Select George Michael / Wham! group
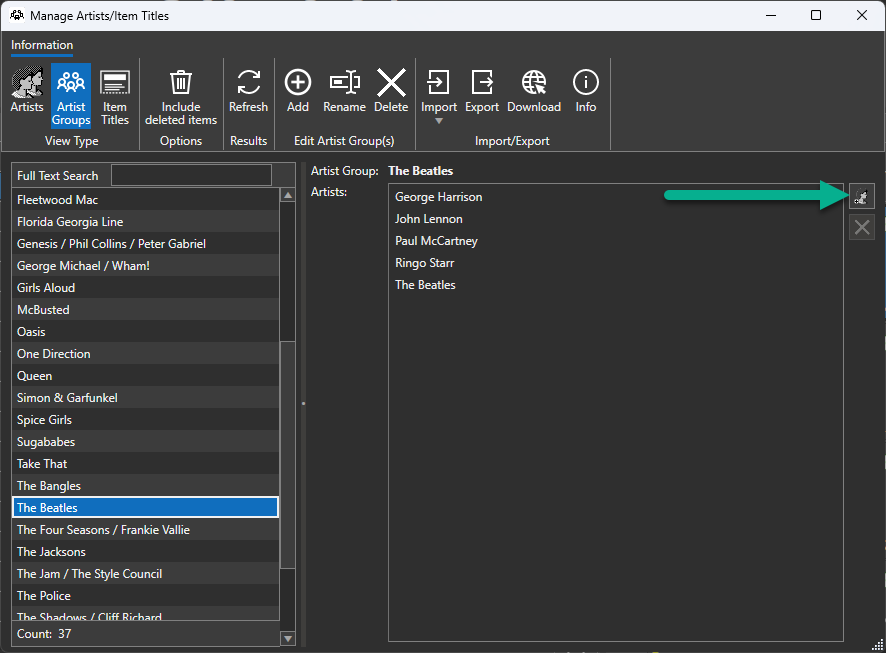This screenshot has width=886, height=653. coord(145,265)
